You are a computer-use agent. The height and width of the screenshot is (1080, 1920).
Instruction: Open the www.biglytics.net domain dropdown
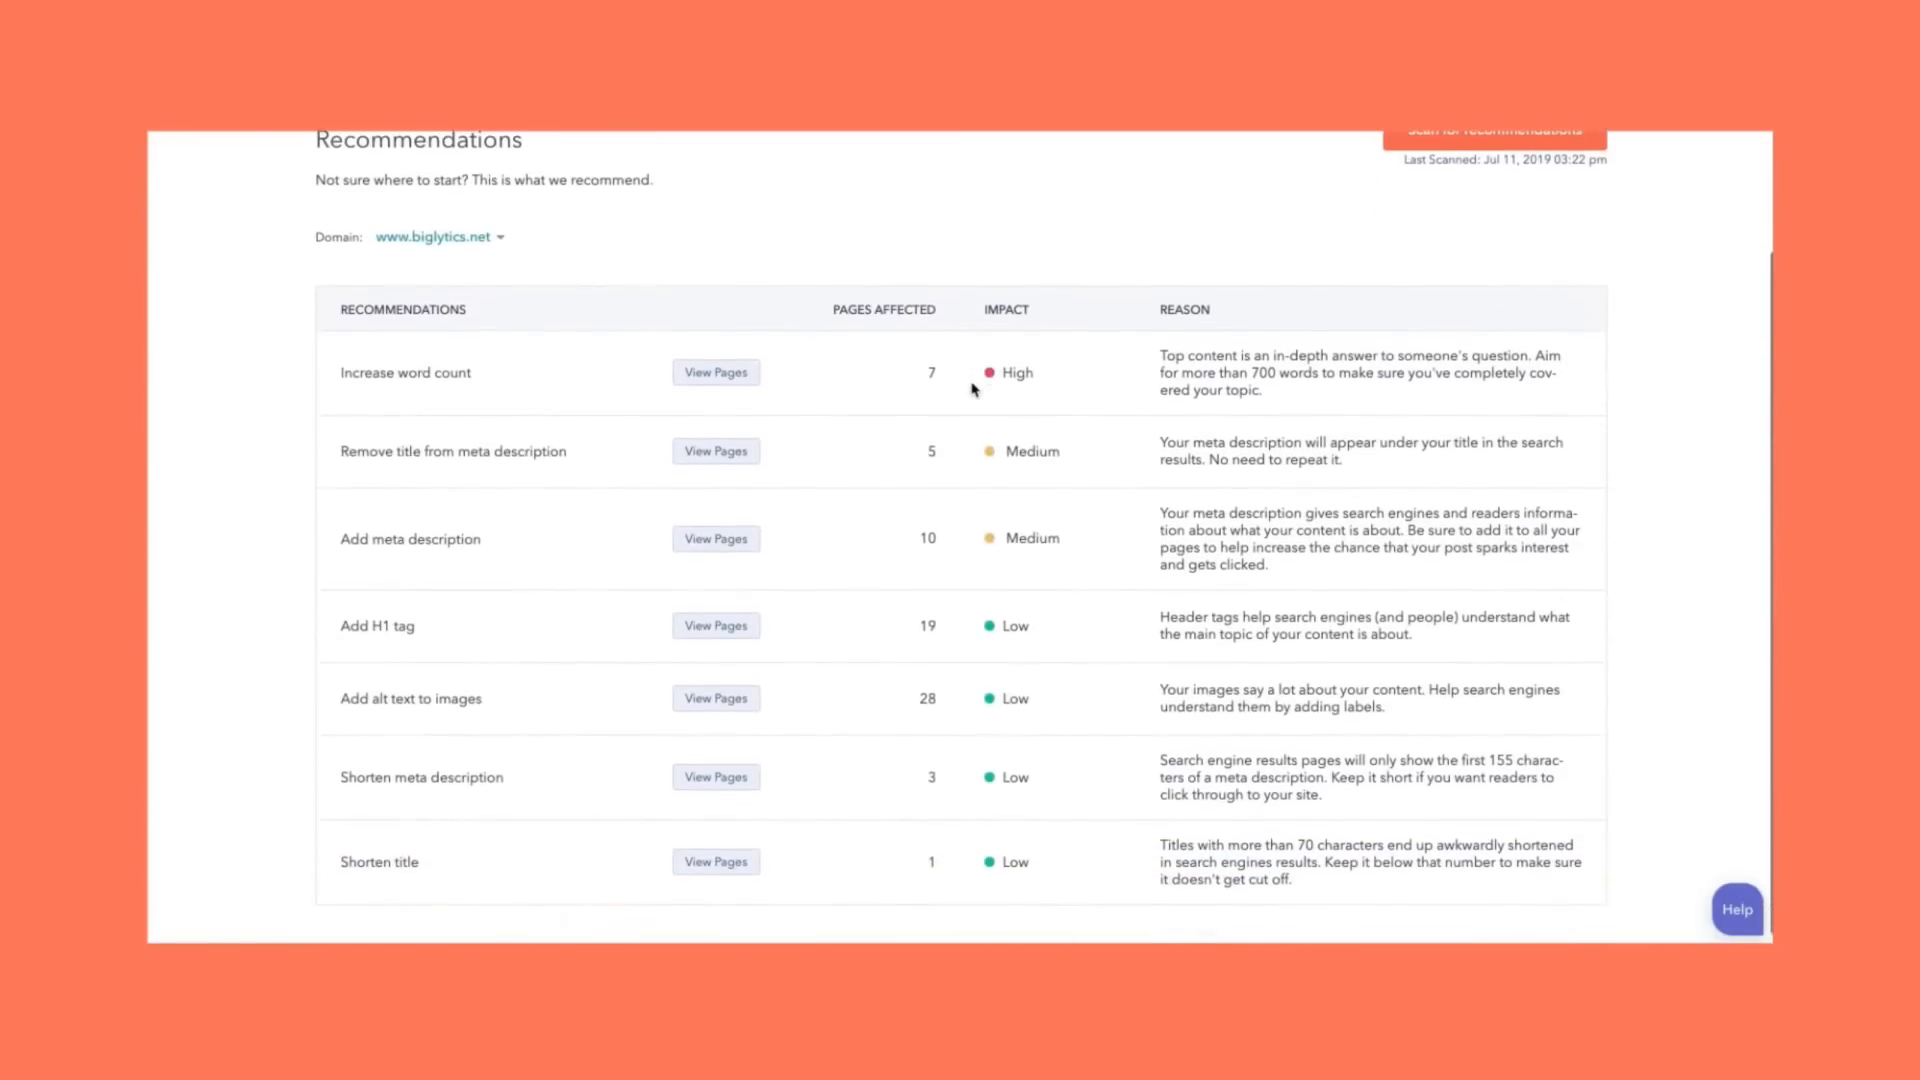coord(433,237)
